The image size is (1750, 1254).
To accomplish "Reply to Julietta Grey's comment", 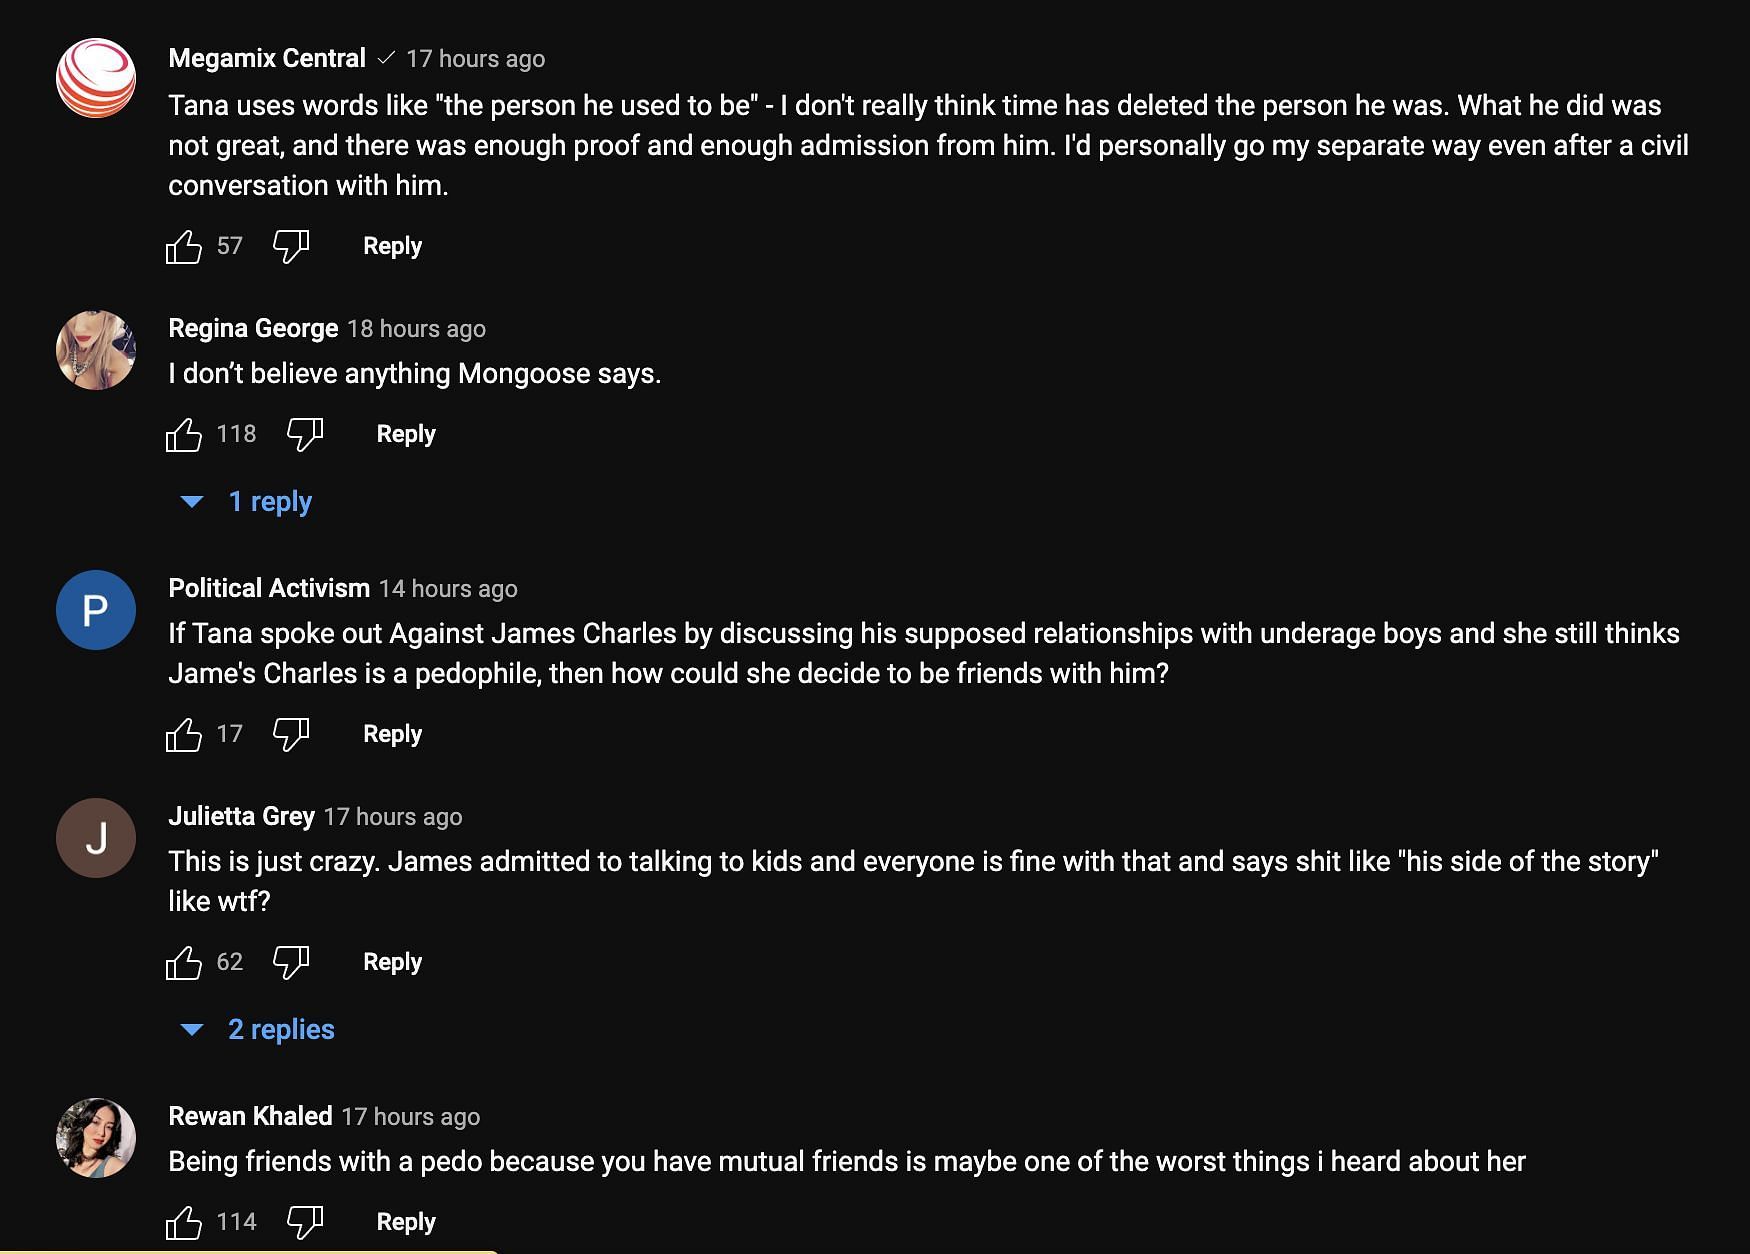I will tap(392, 962).
